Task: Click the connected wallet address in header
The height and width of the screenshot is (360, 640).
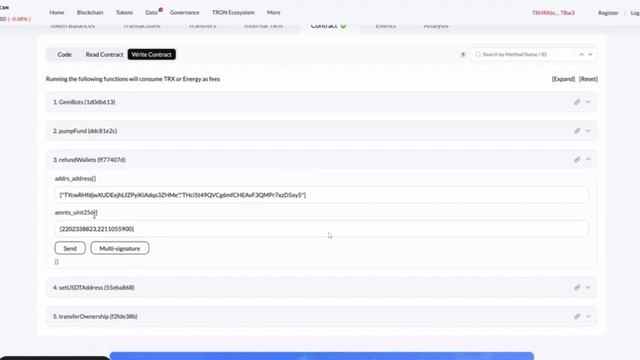Action: coord(553,13)
